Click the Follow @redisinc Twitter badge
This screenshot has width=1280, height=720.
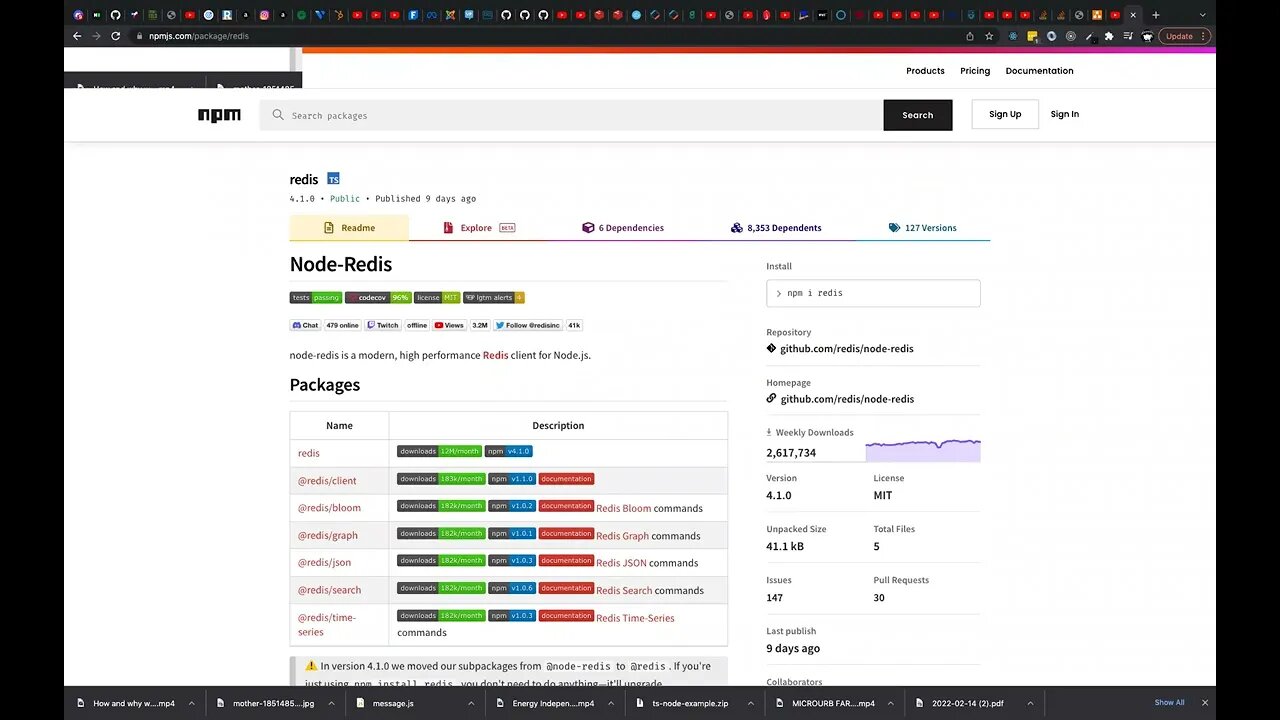(x=528, y=325)
